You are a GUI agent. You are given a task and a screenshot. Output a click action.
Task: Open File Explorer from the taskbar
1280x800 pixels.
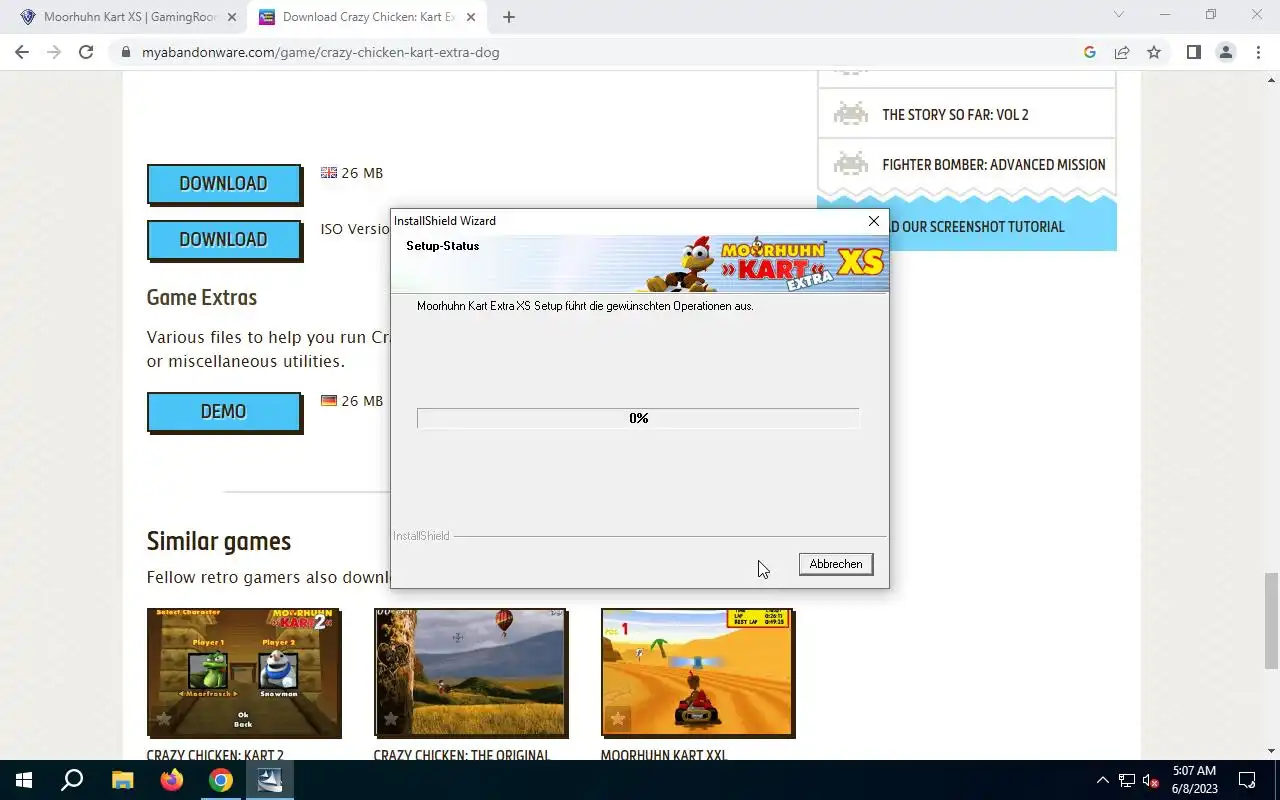122,780
